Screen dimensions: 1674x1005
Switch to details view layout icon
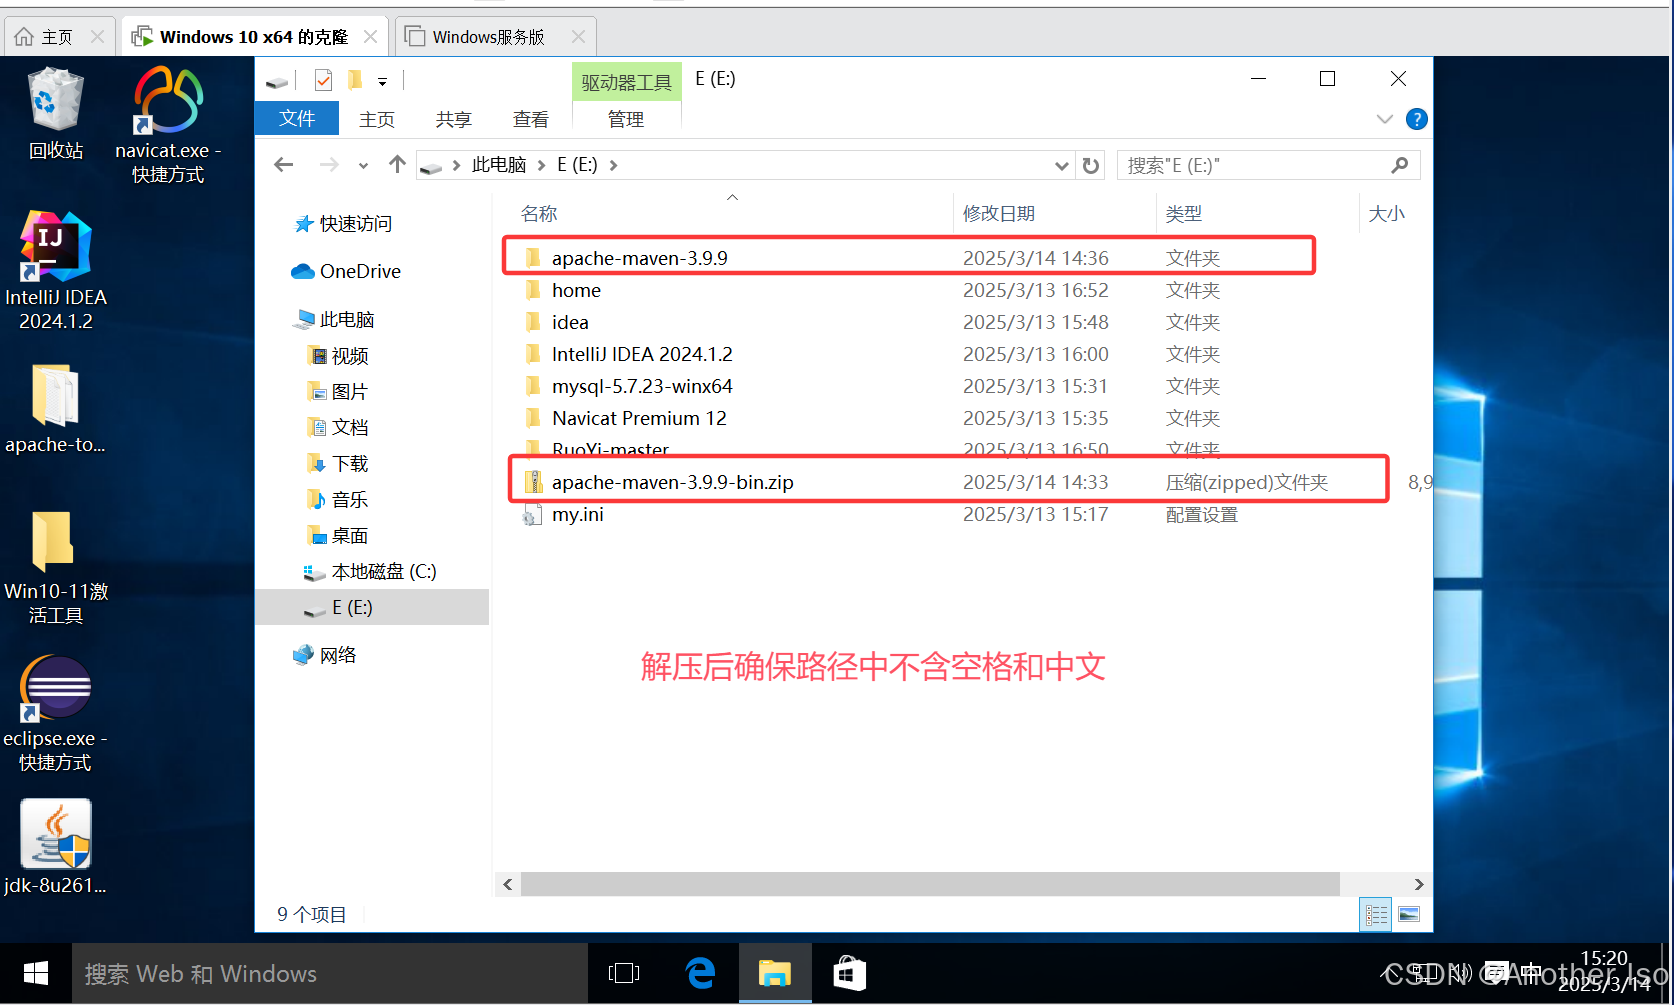click(1376, 914)
